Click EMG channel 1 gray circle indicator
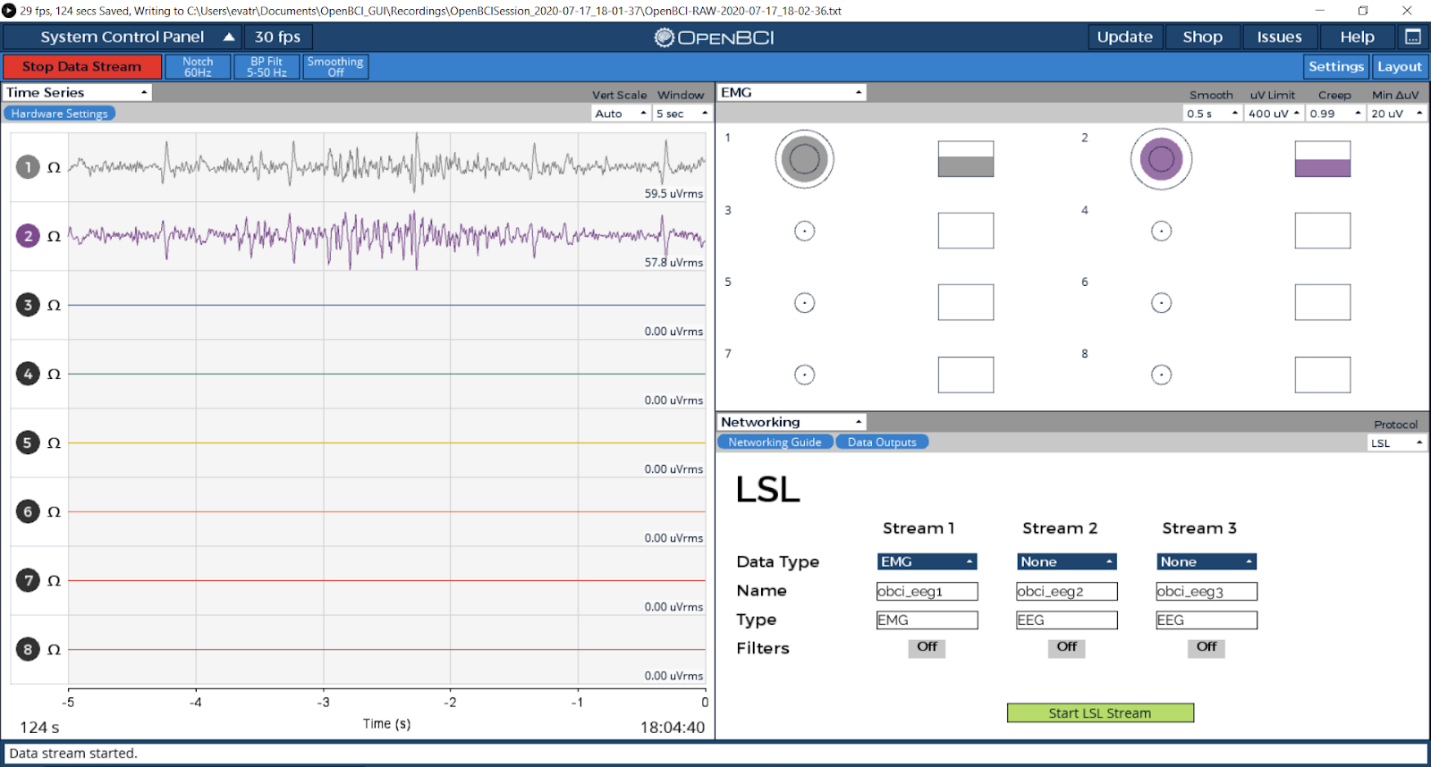1431x767 pixels. pos(805,159)
